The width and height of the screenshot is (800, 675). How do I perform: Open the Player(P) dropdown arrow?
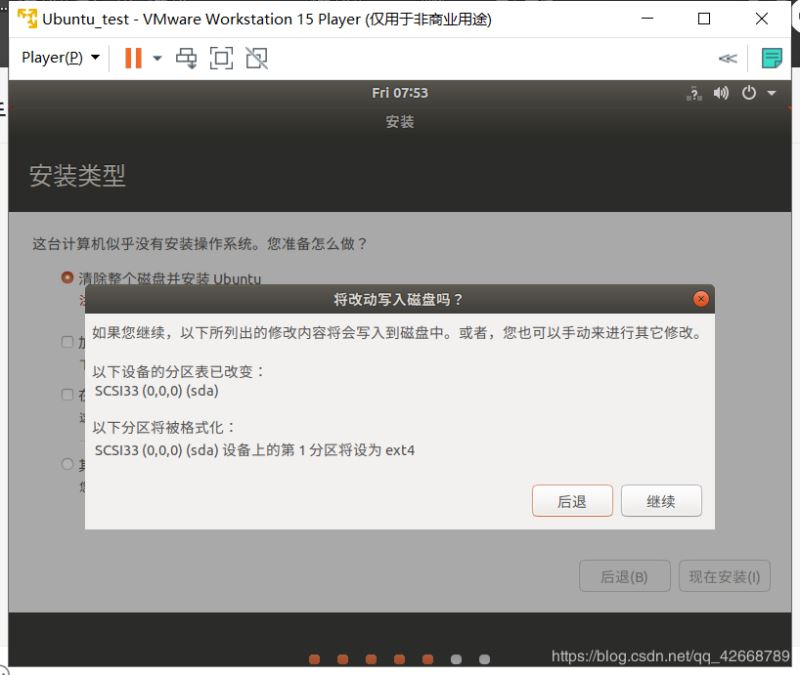[95, 57]
